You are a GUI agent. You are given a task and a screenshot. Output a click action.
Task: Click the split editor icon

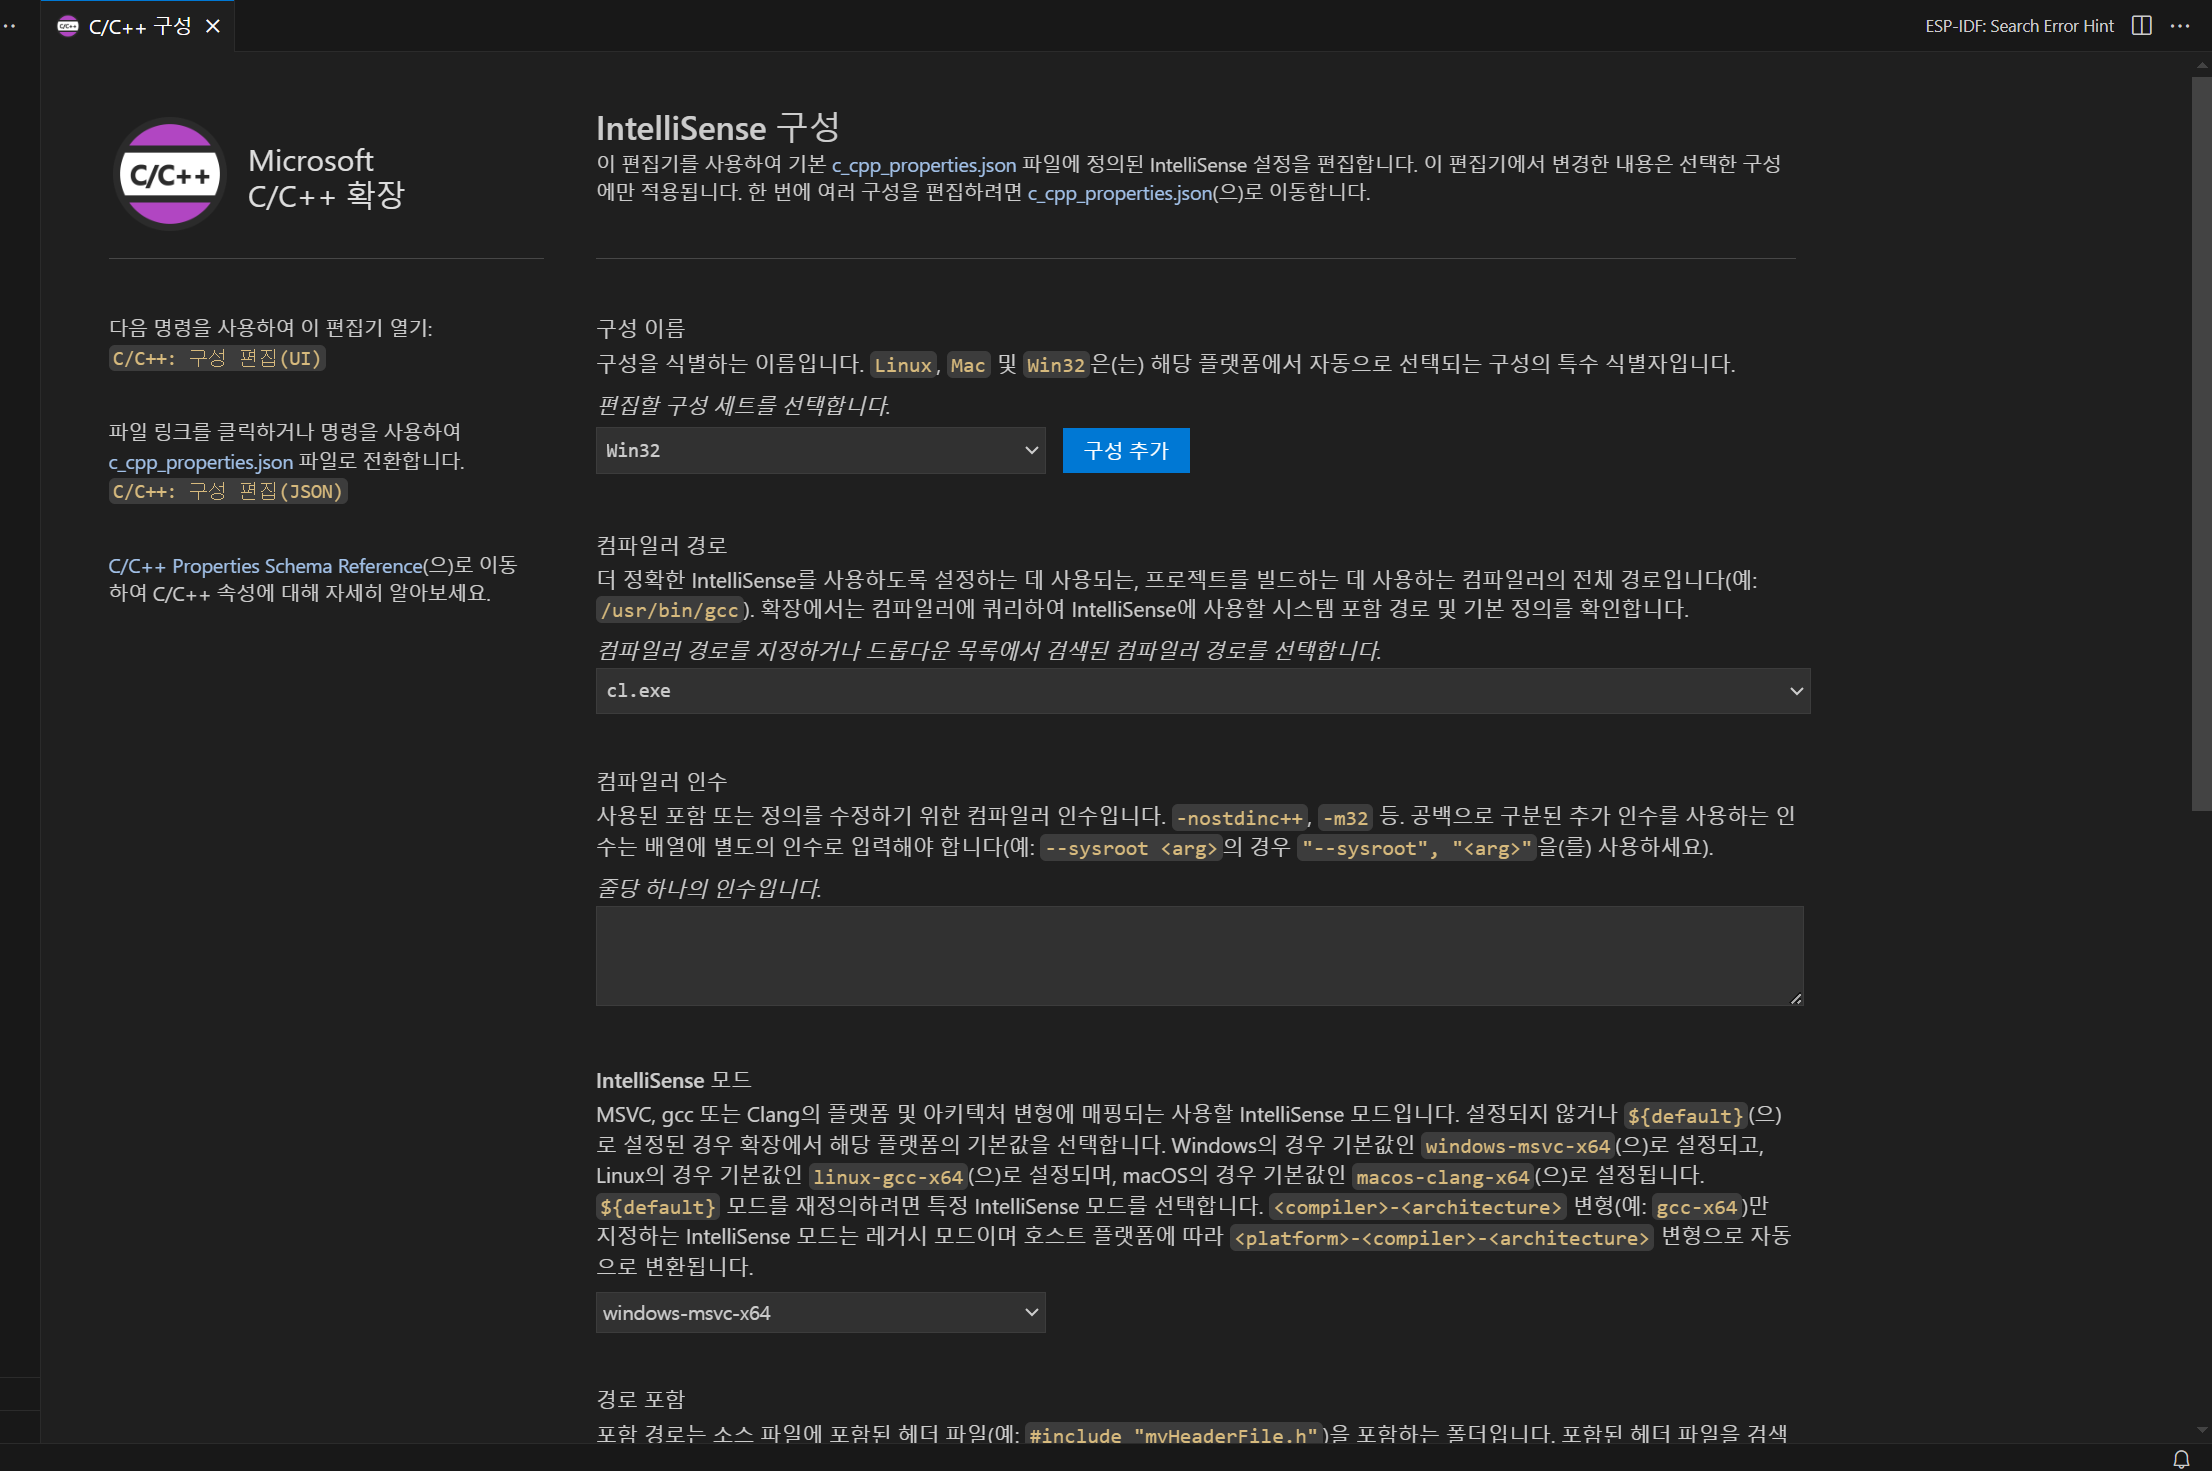tap(2141, 26)
